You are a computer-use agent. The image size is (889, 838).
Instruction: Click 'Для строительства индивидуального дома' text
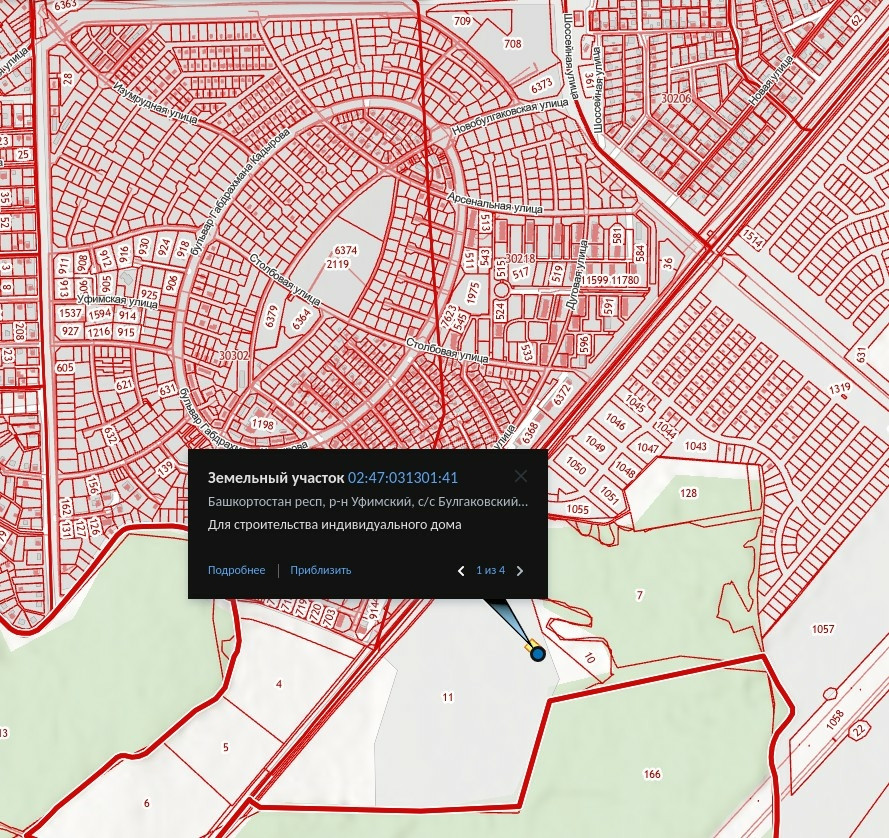(x=335, y=524)
